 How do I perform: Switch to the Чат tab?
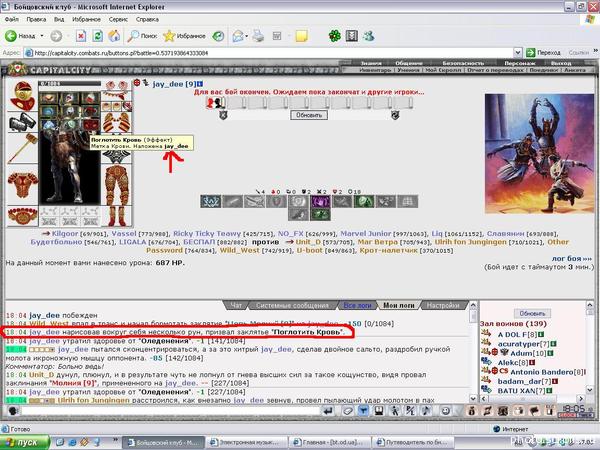click(x=236, y=305)
